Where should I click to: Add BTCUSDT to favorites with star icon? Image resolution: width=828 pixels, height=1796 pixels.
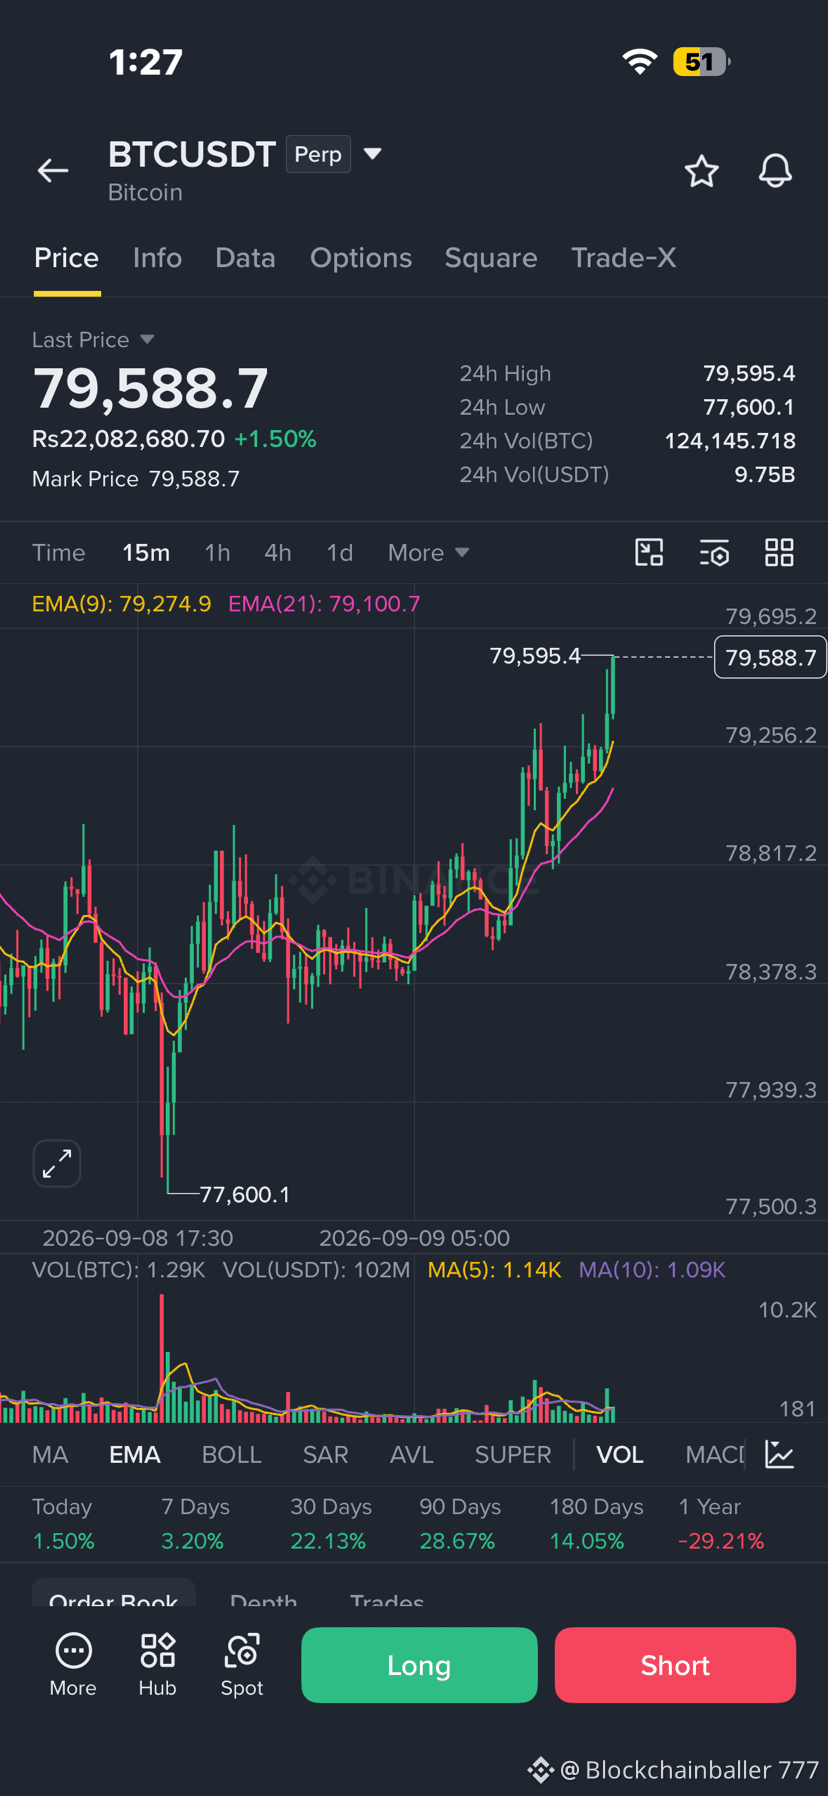tap(702, 171)
